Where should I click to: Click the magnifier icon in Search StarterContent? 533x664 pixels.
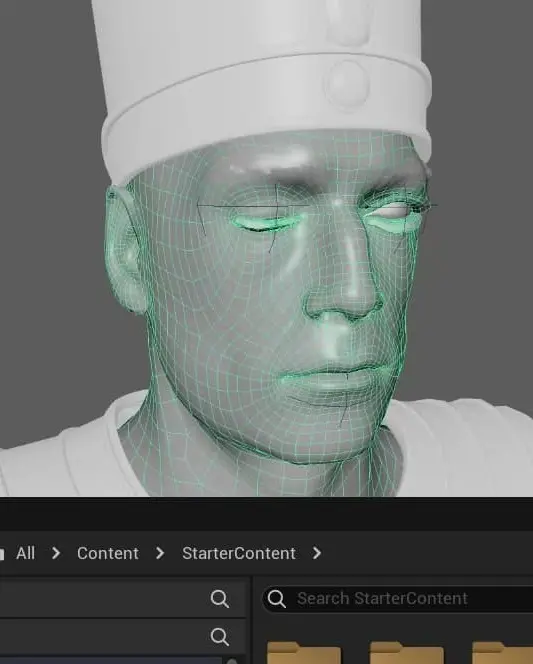(x=277, y=599)
